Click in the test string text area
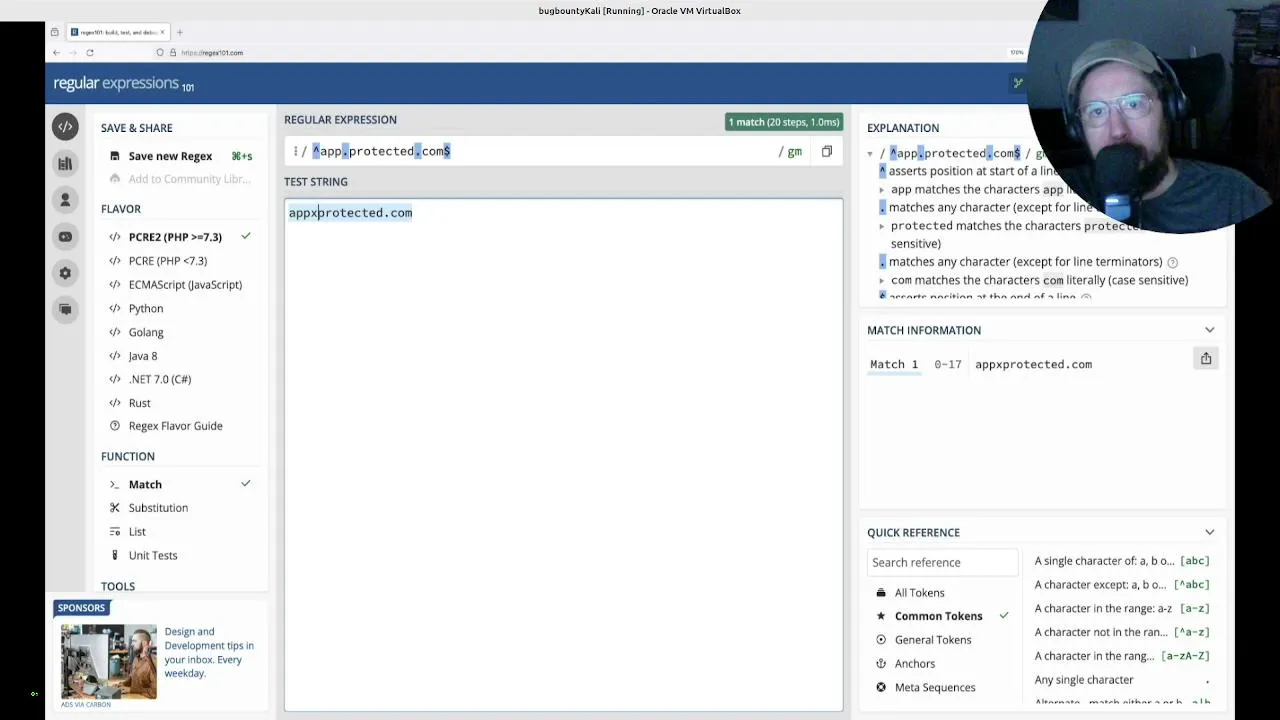 point(563,455)
